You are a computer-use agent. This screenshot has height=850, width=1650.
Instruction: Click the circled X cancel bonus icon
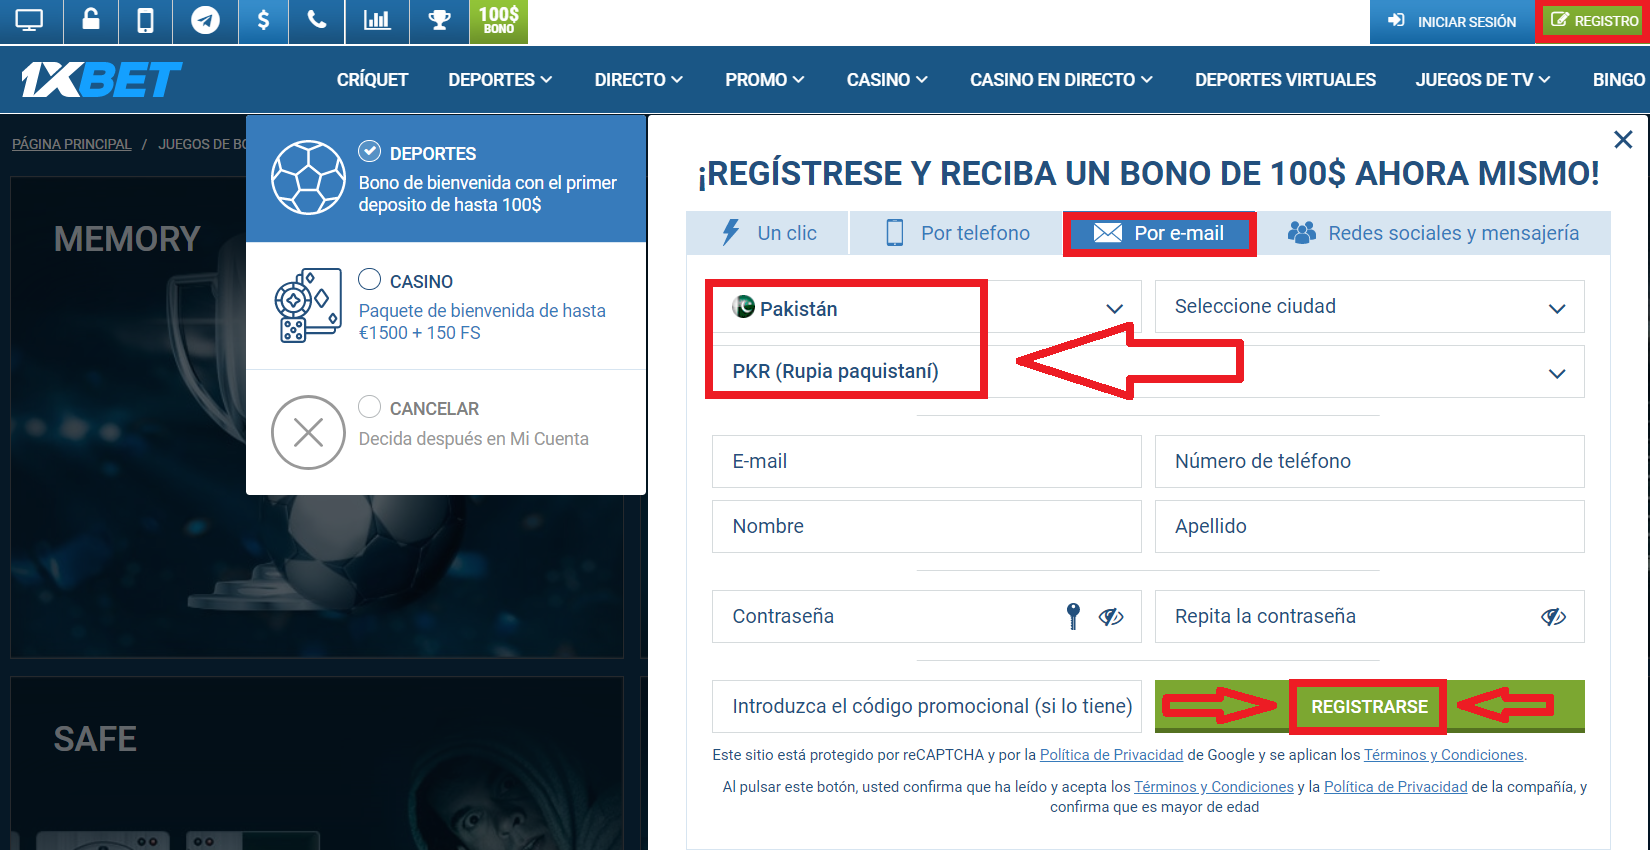[308, 432]
